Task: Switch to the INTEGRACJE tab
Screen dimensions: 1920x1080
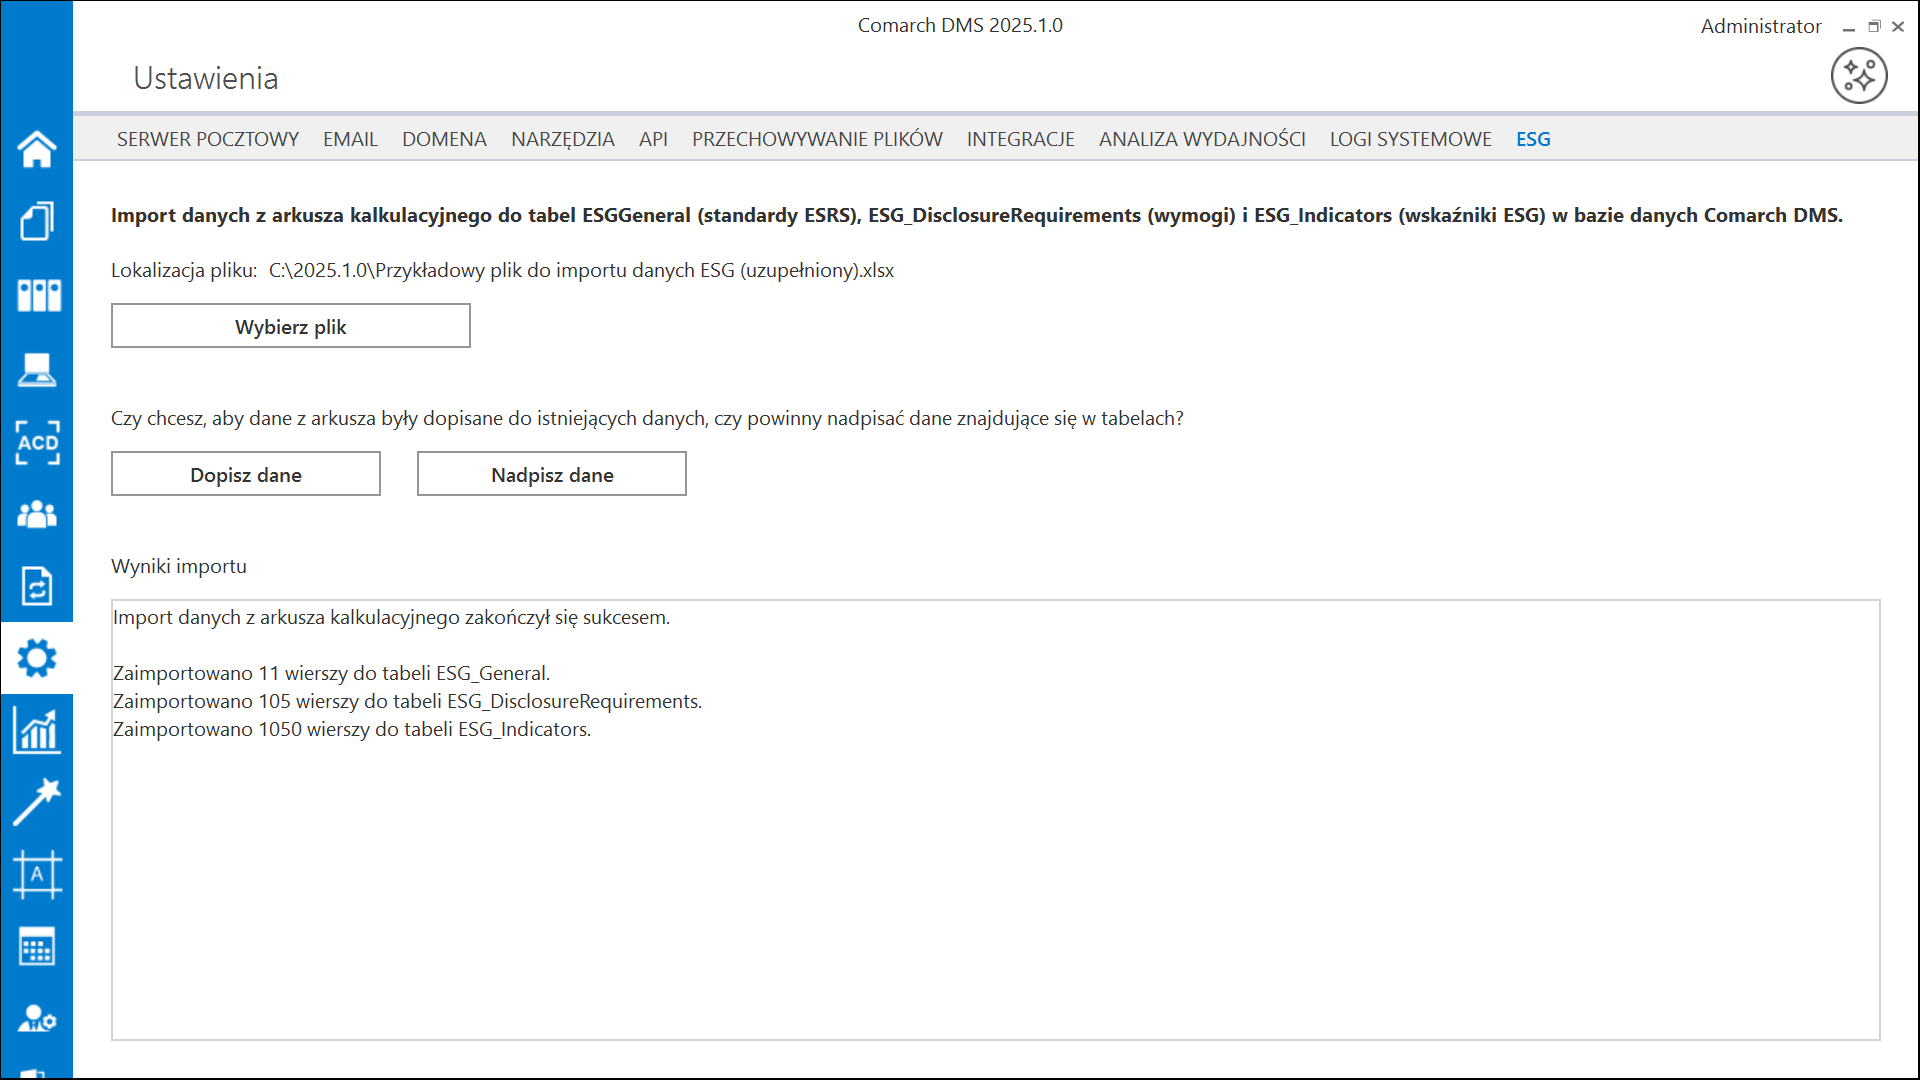Action: coord(1020,139)
